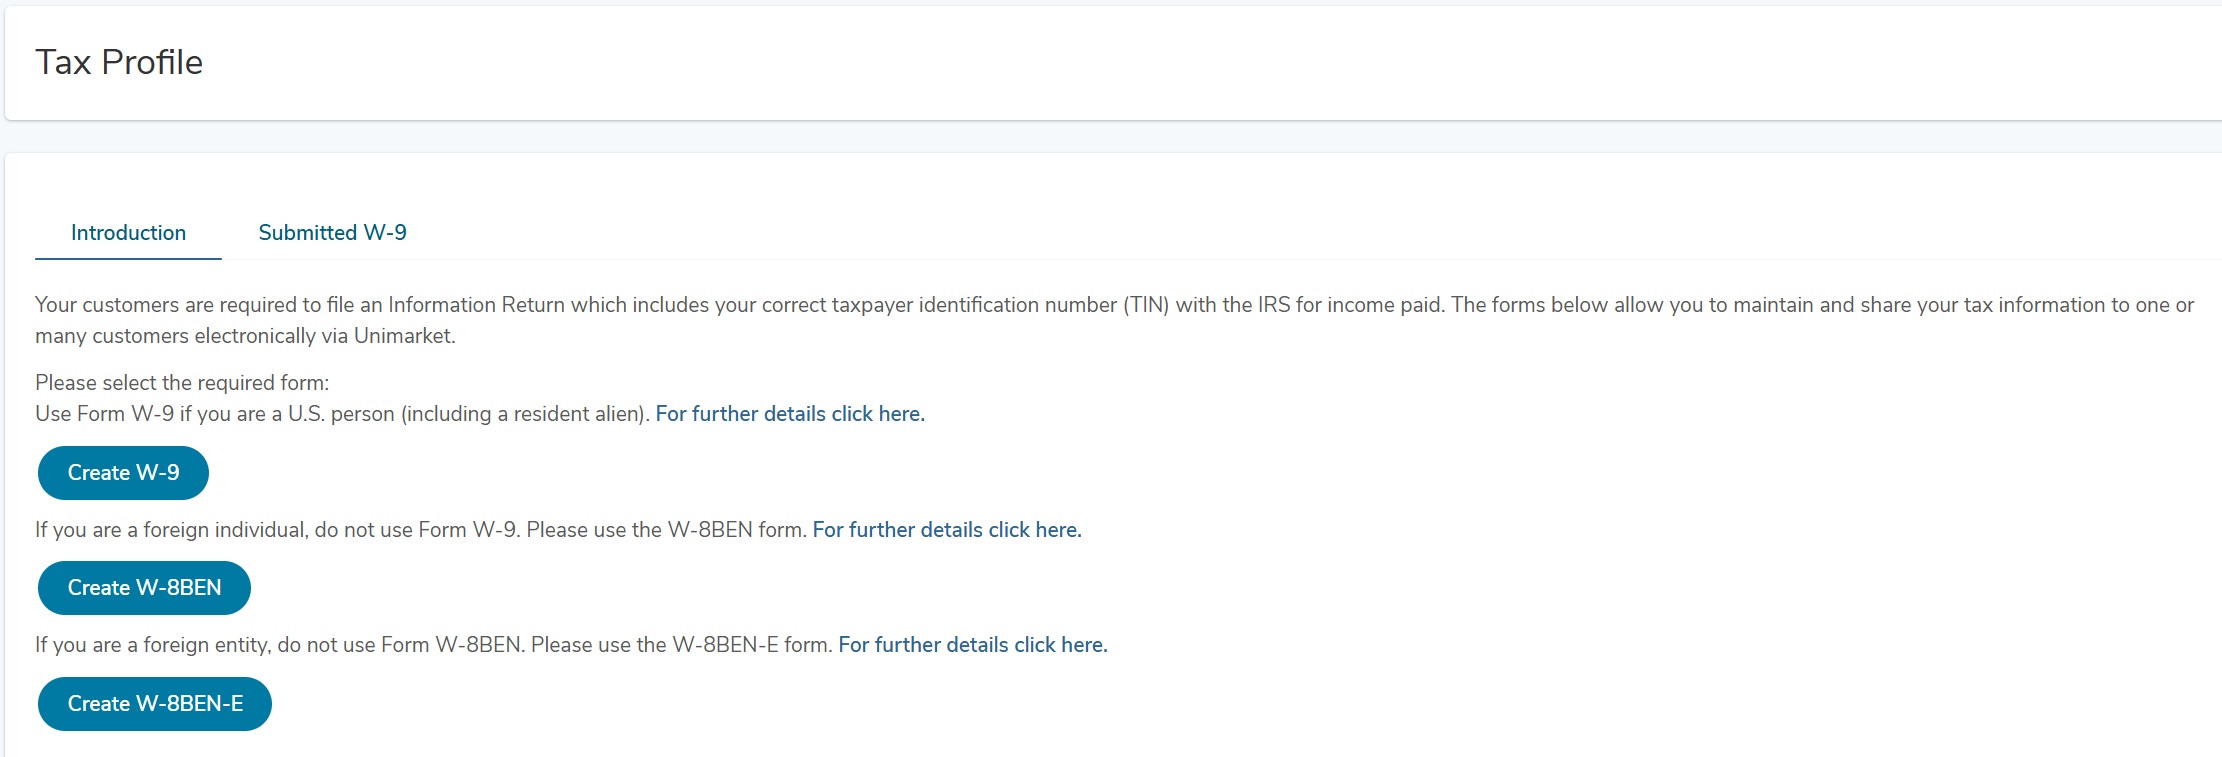Select the Create W-8BEN-E button
Viewport: 2222px width, 757px height.
155,704
